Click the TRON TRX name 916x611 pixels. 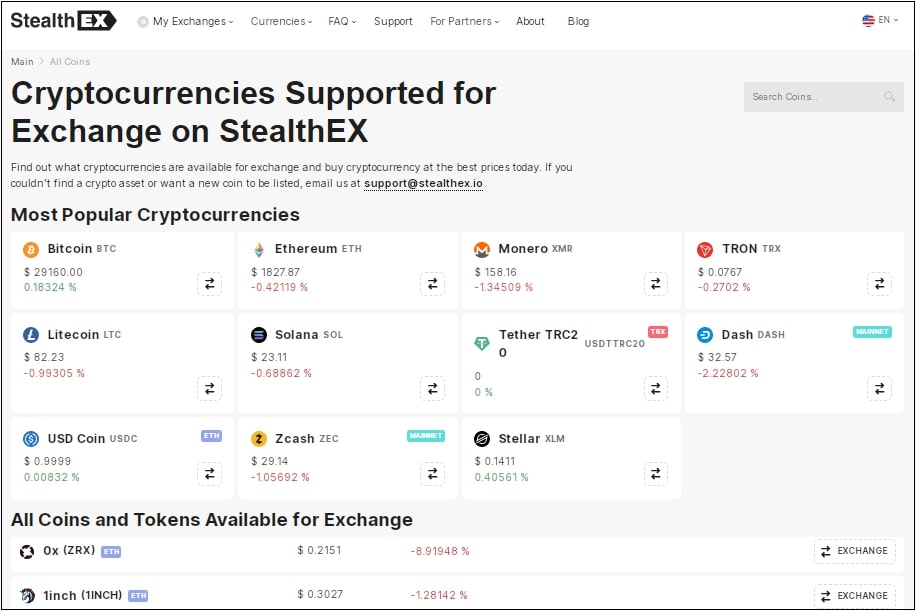point(751,249)
